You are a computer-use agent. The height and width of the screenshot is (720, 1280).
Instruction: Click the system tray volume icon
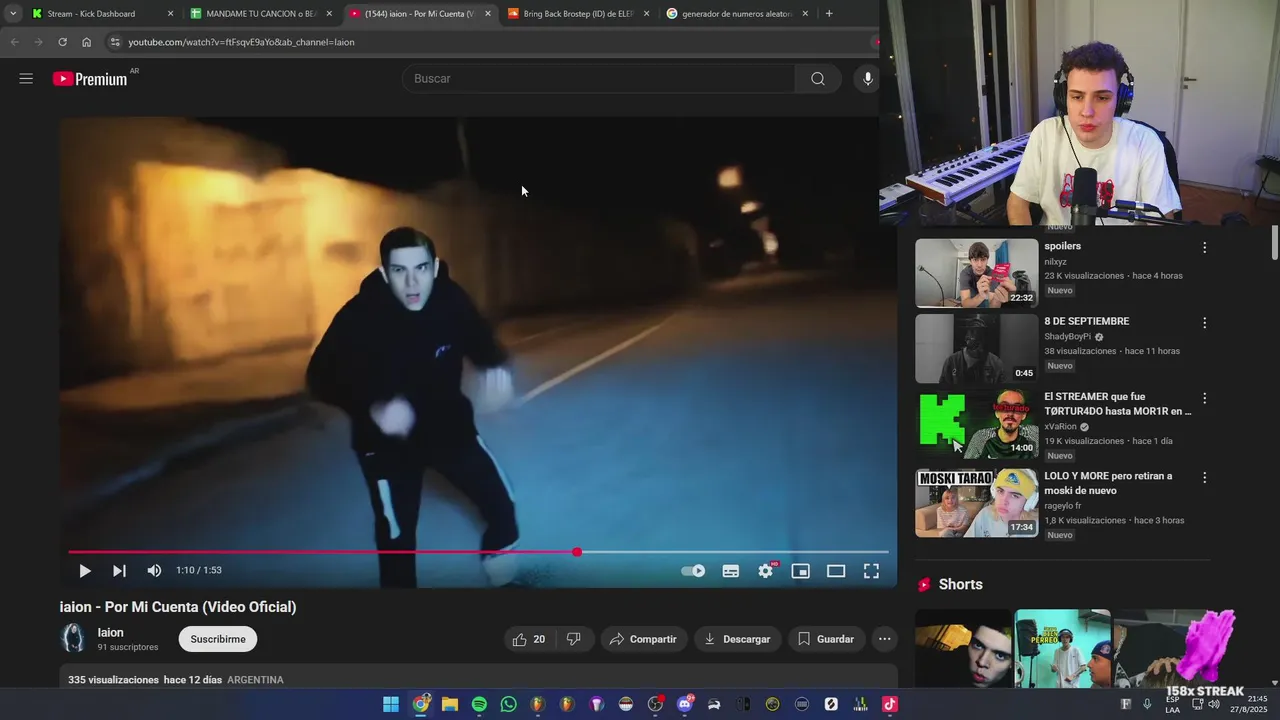click(1213, 704)
